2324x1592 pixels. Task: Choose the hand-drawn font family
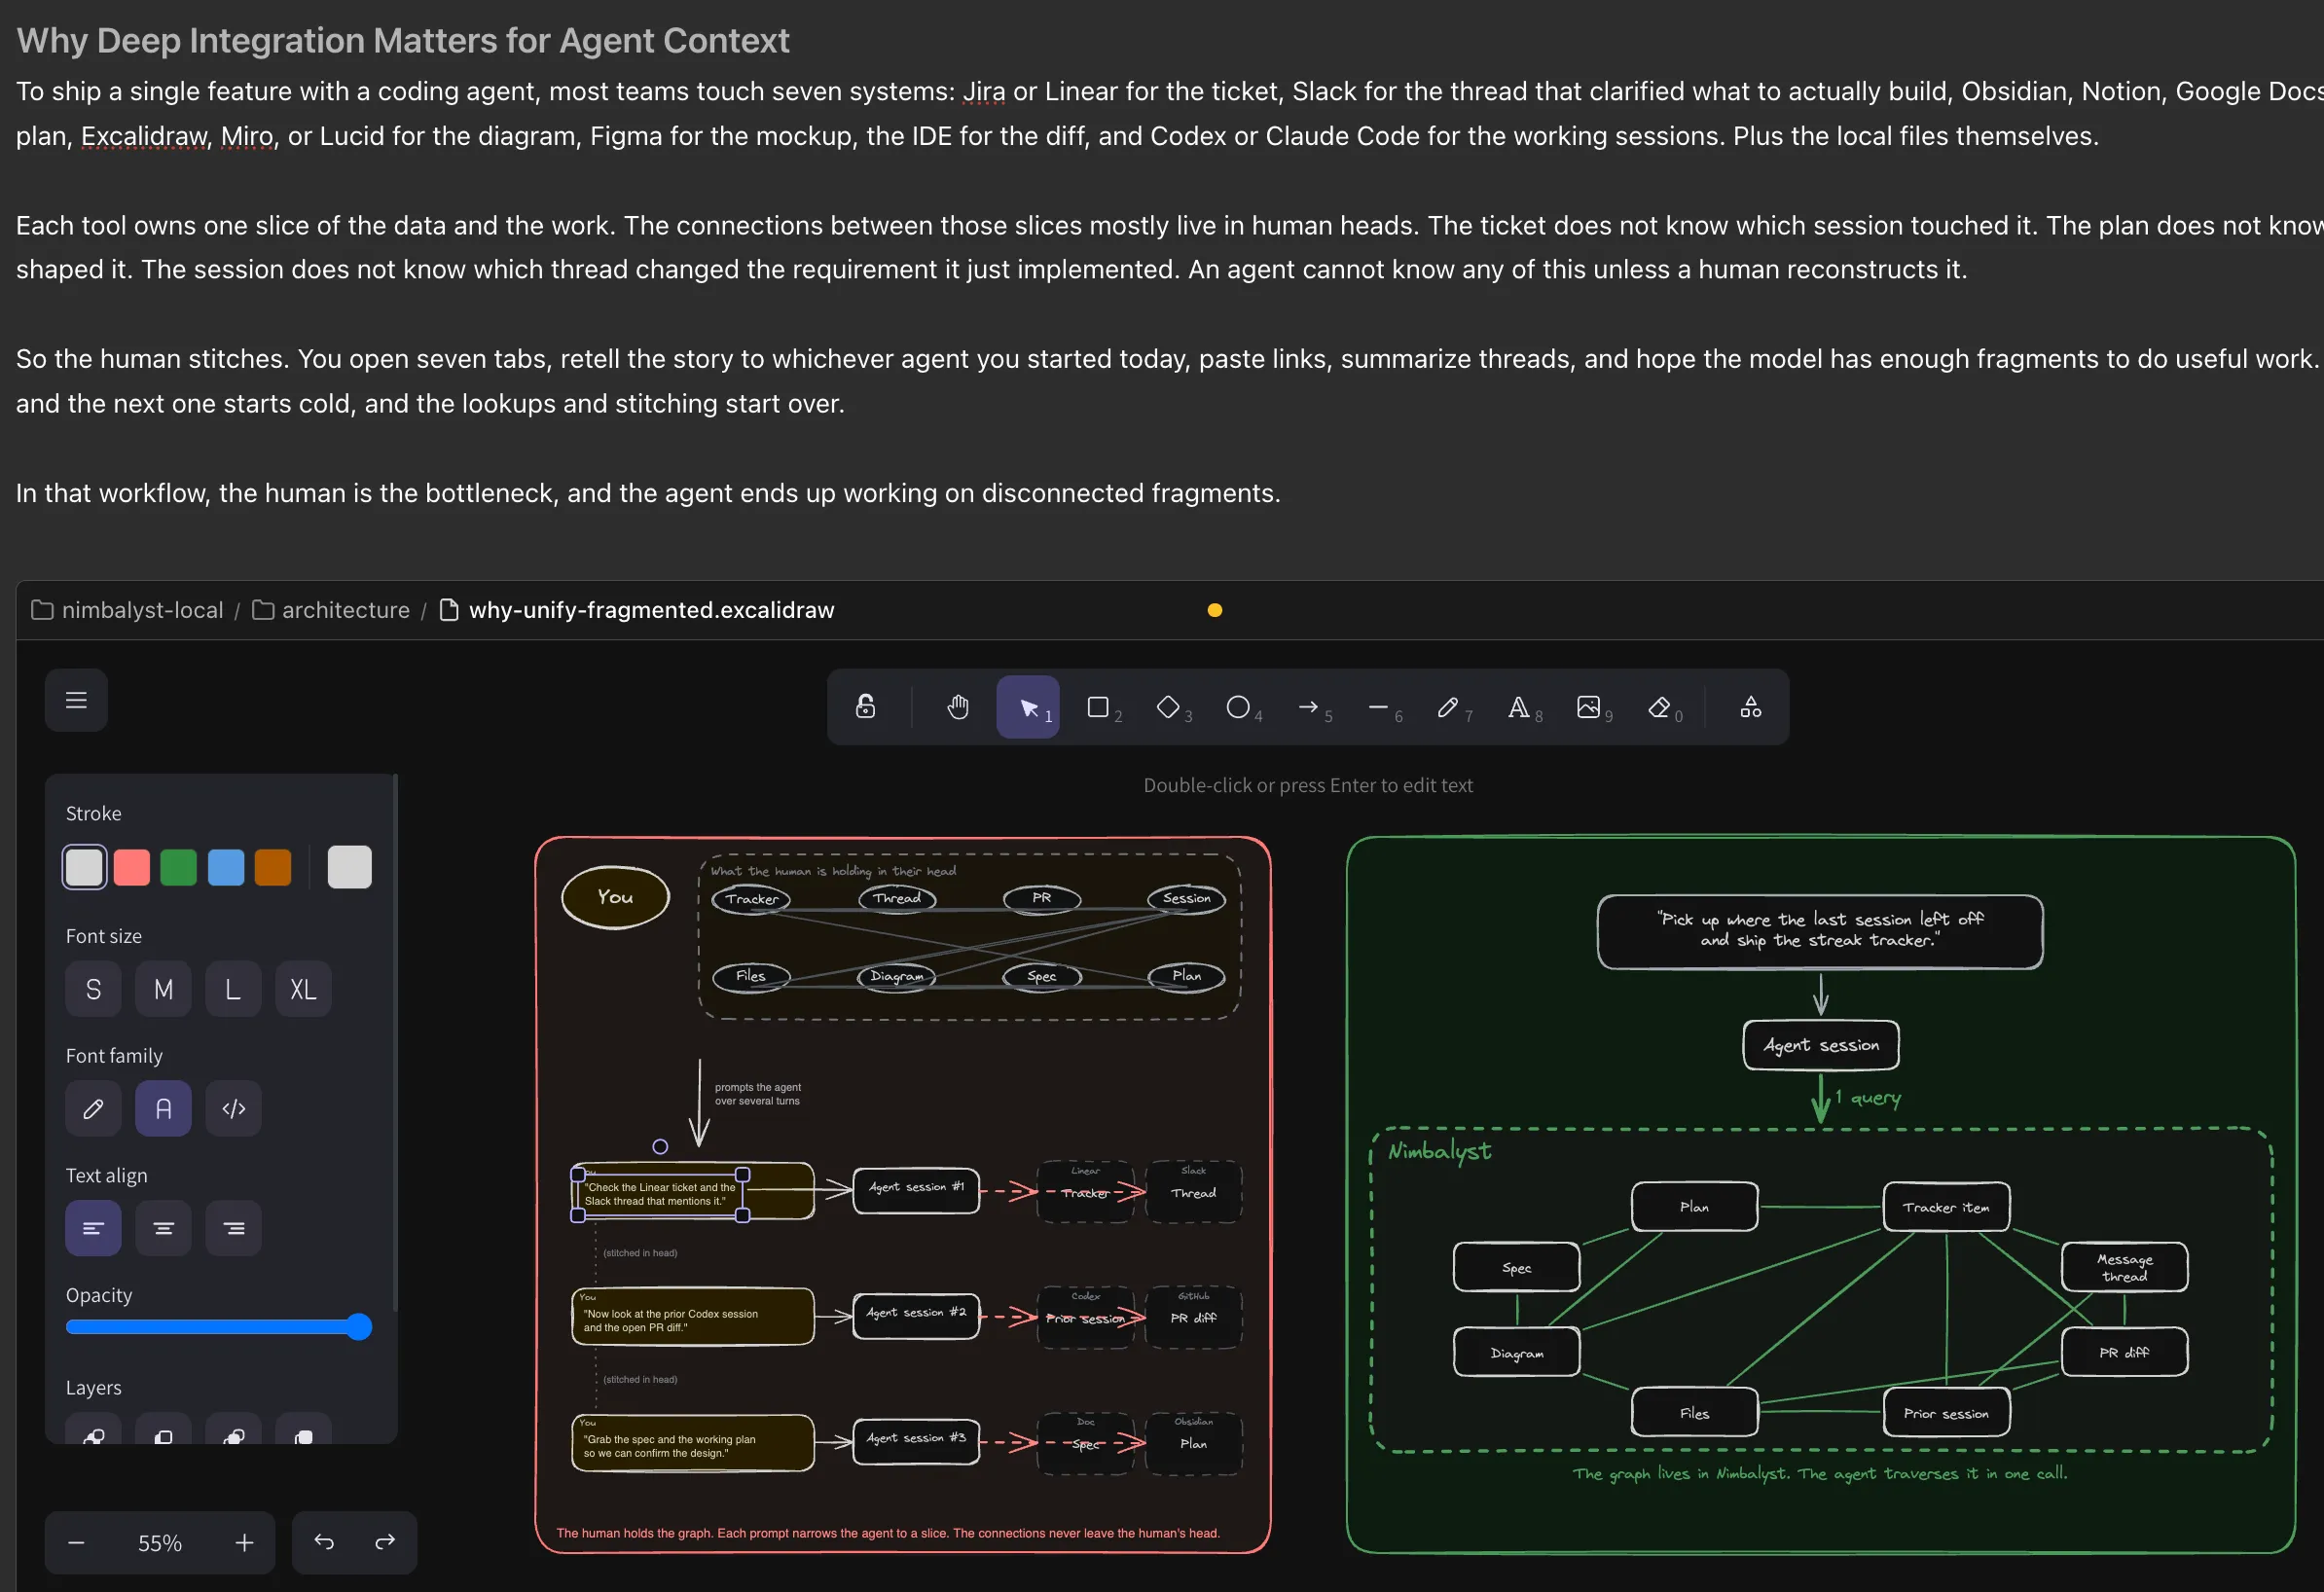tap(93, 1108)
